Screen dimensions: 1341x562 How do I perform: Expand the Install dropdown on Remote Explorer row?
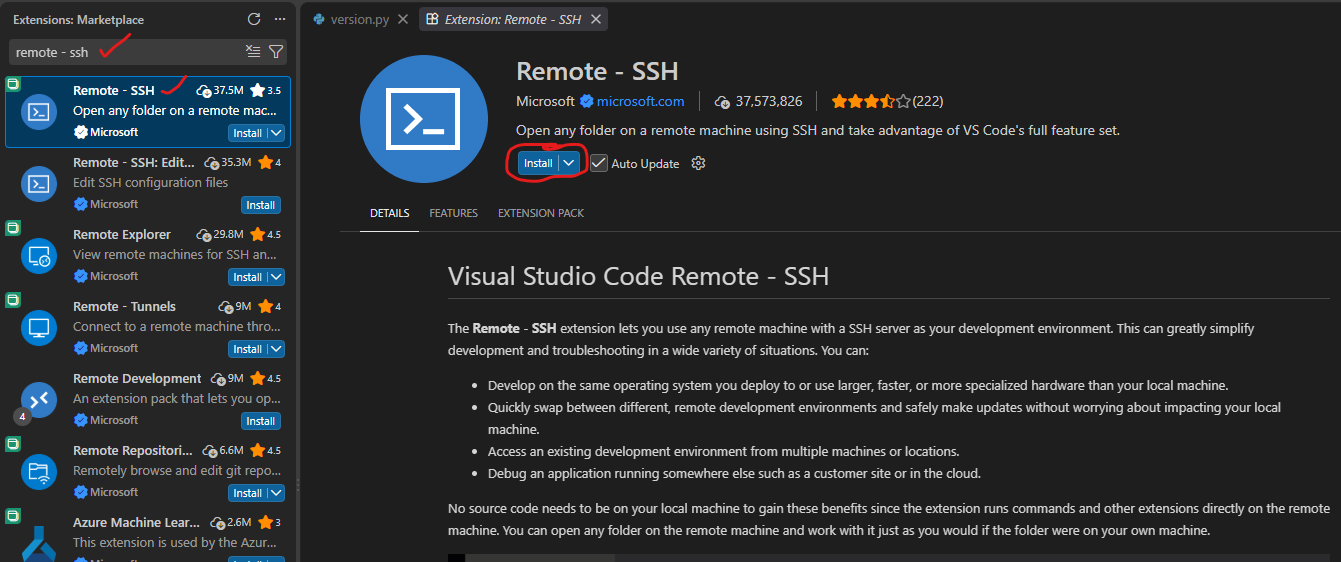[276, 277]
